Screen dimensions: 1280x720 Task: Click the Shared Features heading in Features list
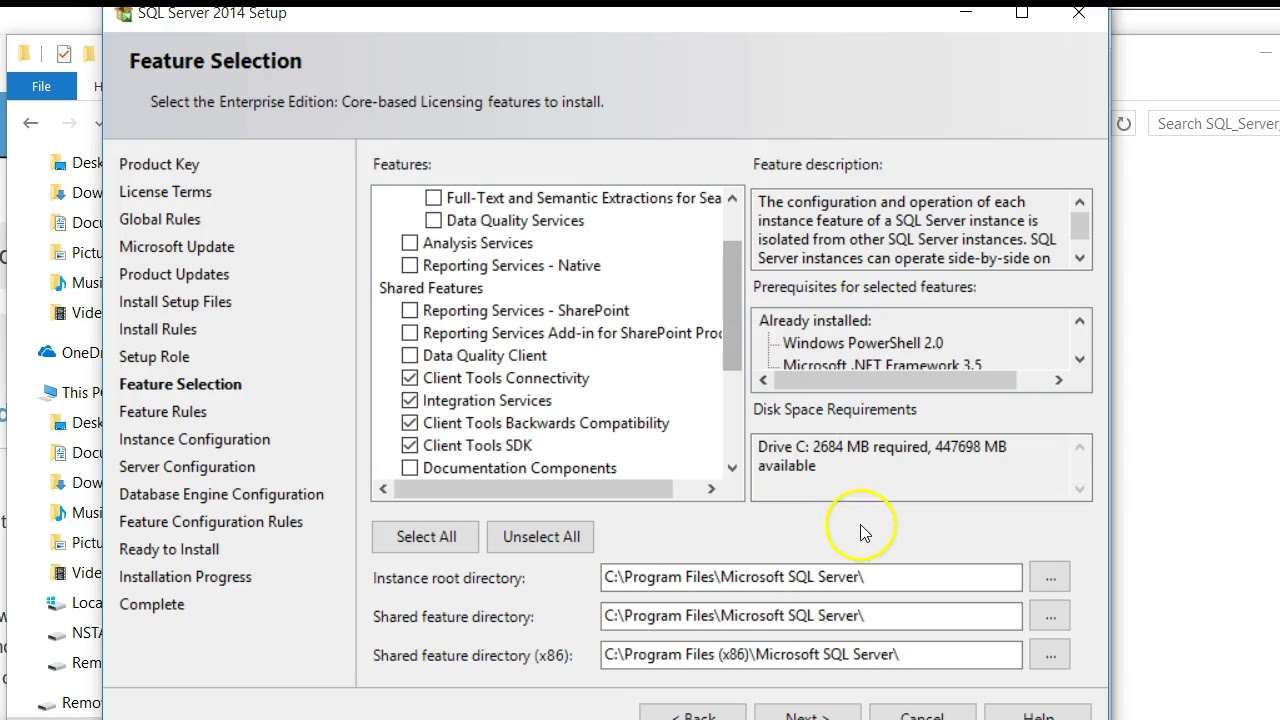(431, 288)
